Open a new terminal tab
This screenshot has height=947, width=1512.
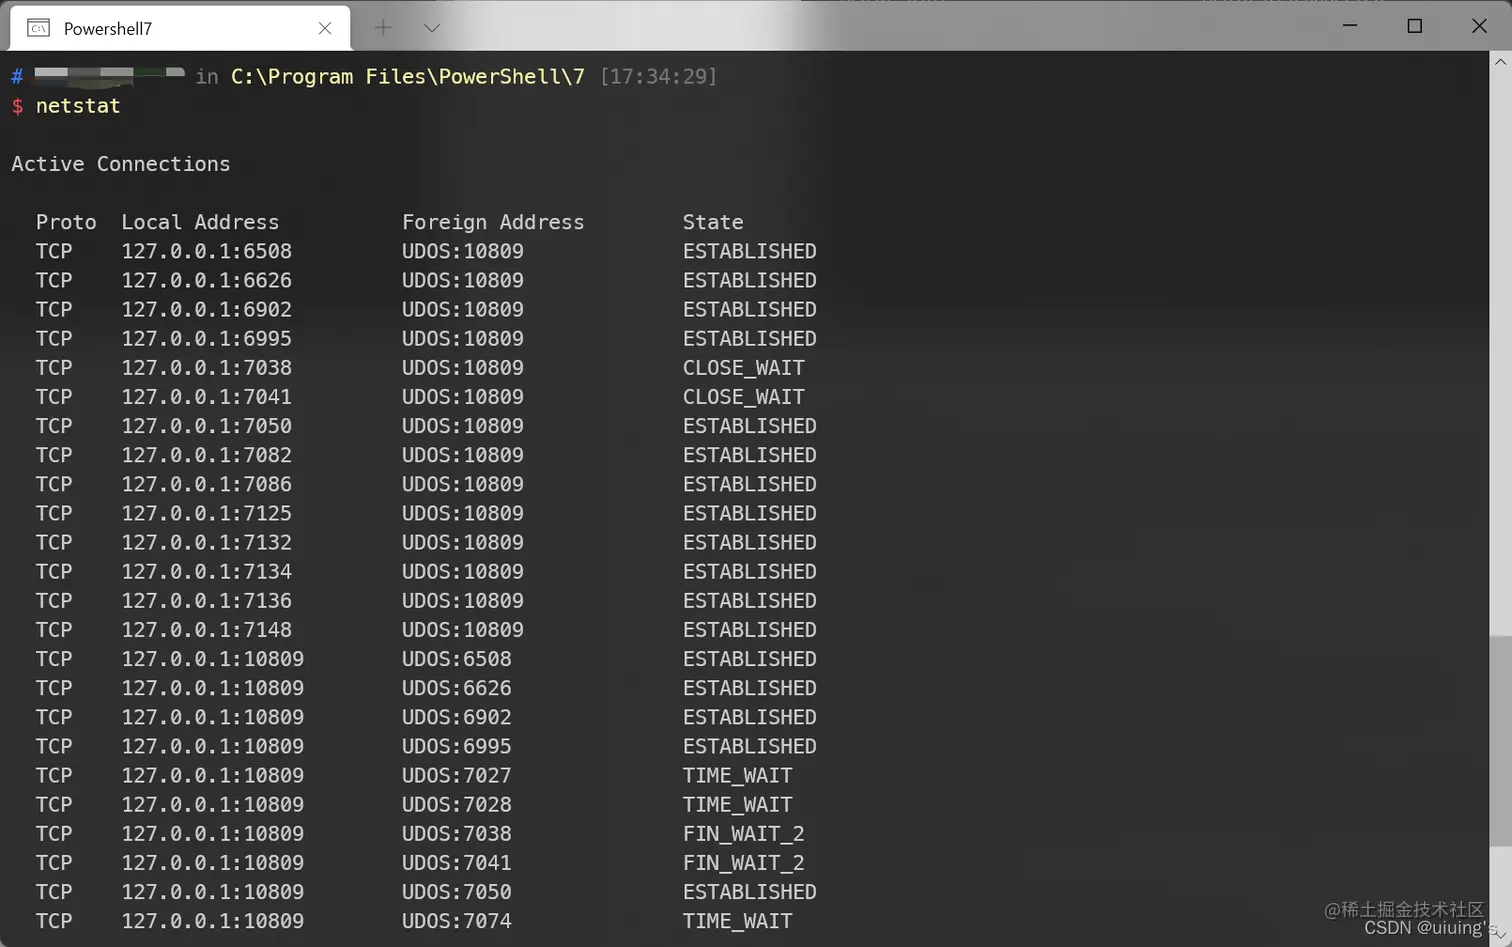(x=383, y=28)
